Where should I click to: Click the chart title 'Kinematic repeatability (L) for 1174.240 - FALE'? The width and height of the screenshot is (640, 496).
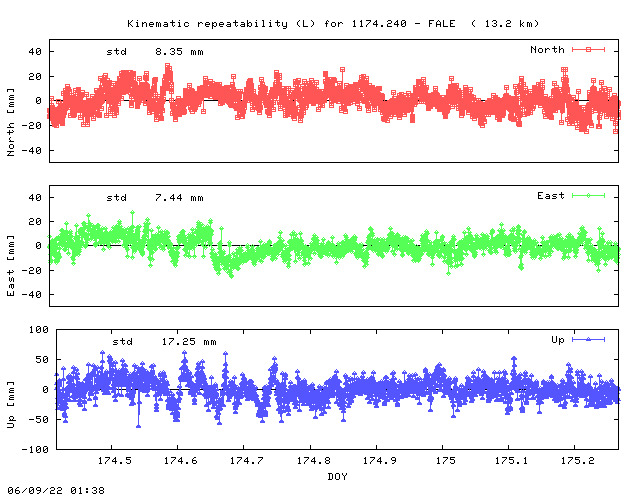pyautogui.click(x=291, y=23)
